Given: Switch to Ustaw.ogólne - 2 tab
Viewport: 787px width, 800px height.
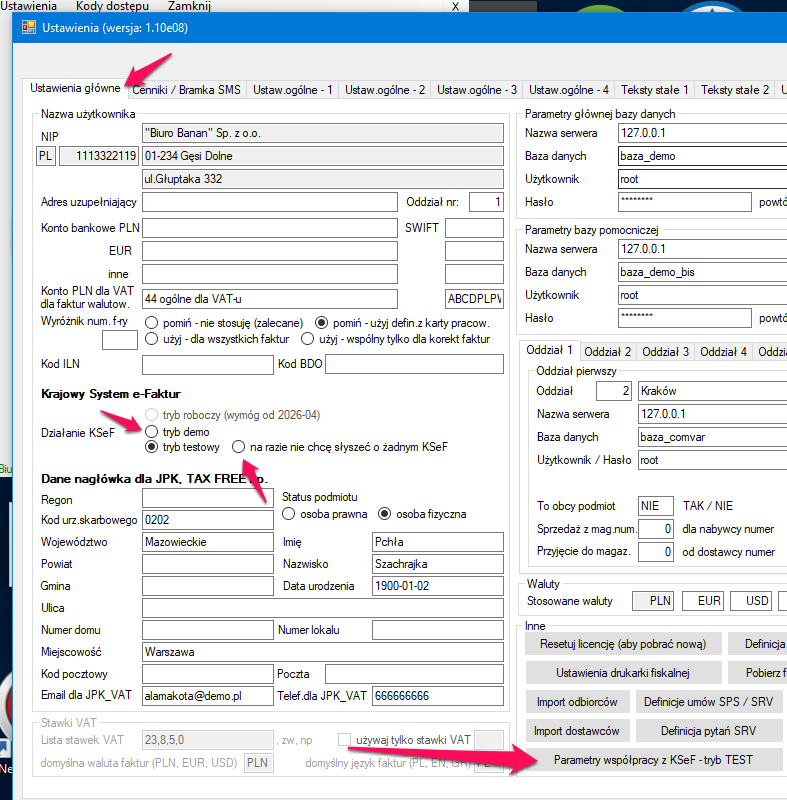Looking at the screenshot, I should coord(385,90).
